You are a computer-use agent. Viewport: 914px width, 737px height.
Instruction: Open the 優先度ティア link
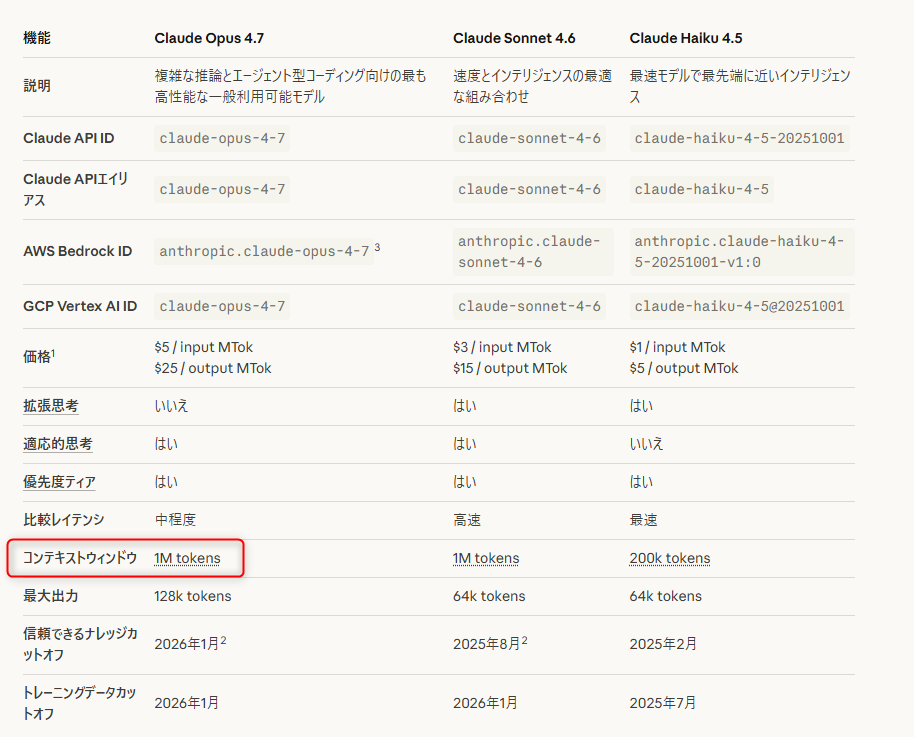(59, 482)
